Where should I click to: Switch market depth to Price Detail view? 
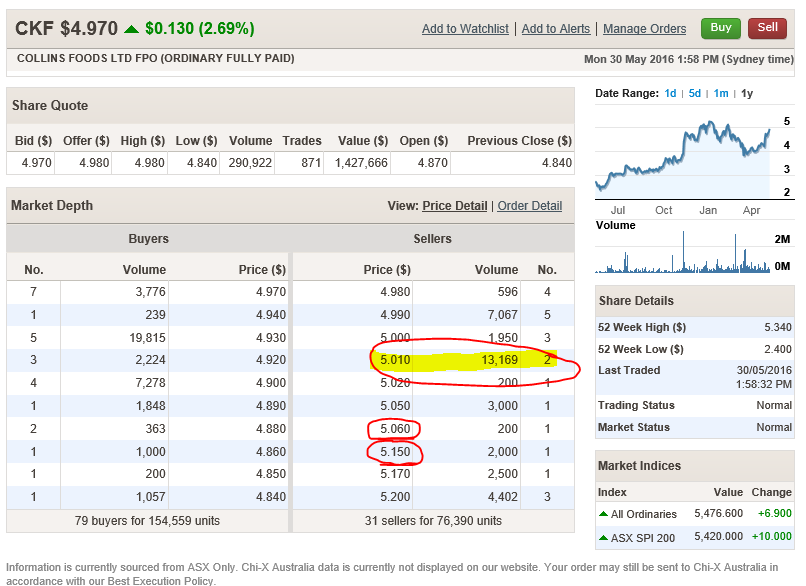point(454,206)
